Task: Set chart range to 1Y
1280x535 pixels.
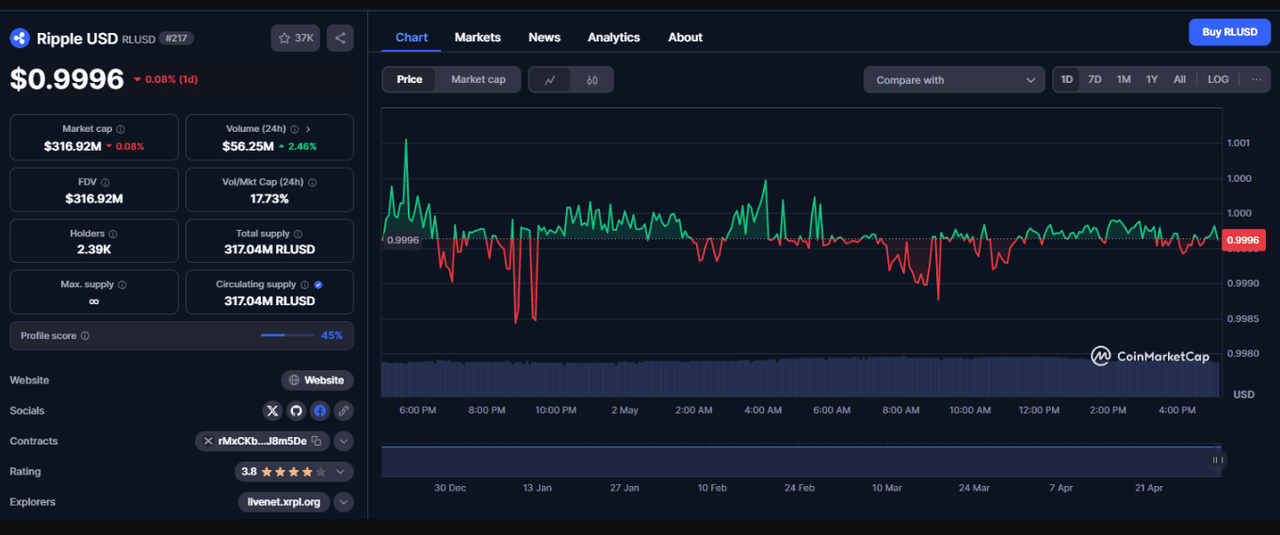Action: [x=1152, y=79]
